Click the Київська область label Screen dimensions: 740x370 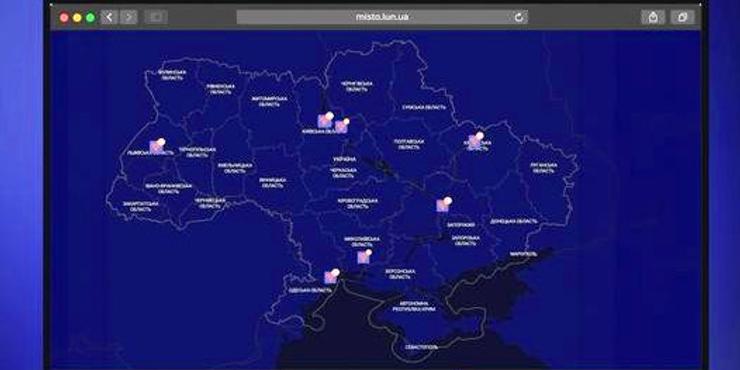[x=321, y=131]
